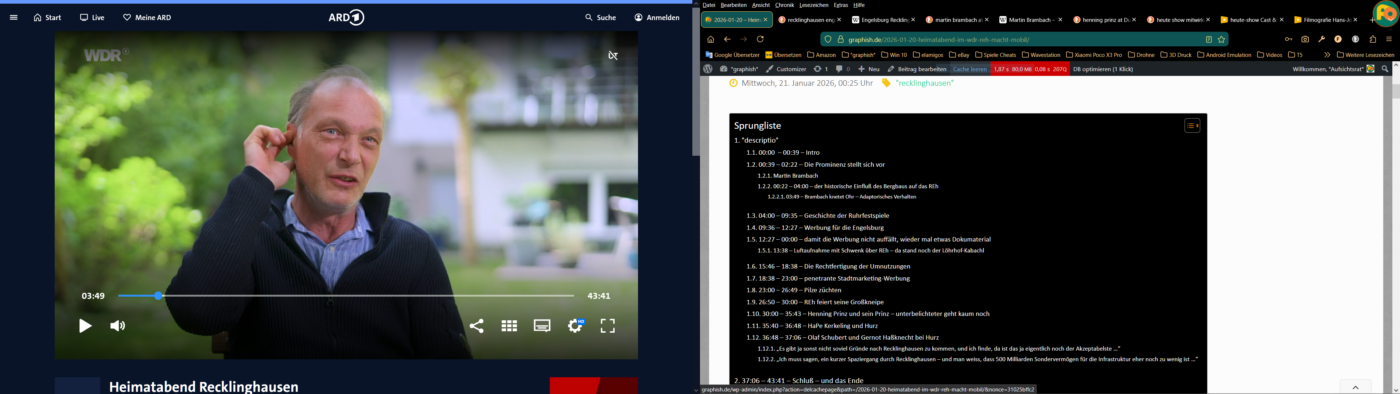Click the ARD logo
Screen dimensions: 1400x394
point(346,17)
